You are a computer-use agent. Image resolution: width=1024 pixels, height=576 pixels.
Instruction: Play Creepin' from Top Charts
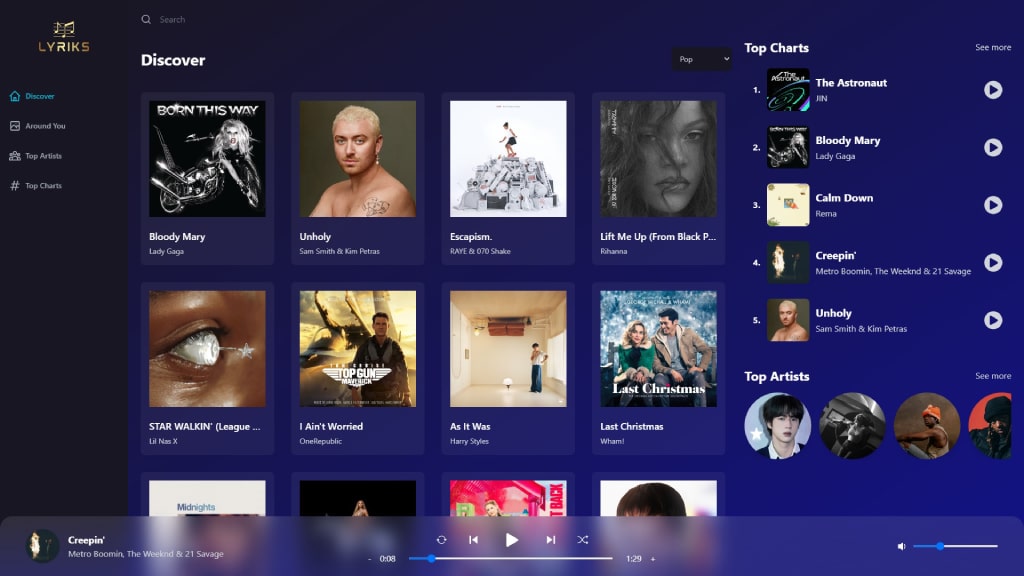click(x=993, y=263)
